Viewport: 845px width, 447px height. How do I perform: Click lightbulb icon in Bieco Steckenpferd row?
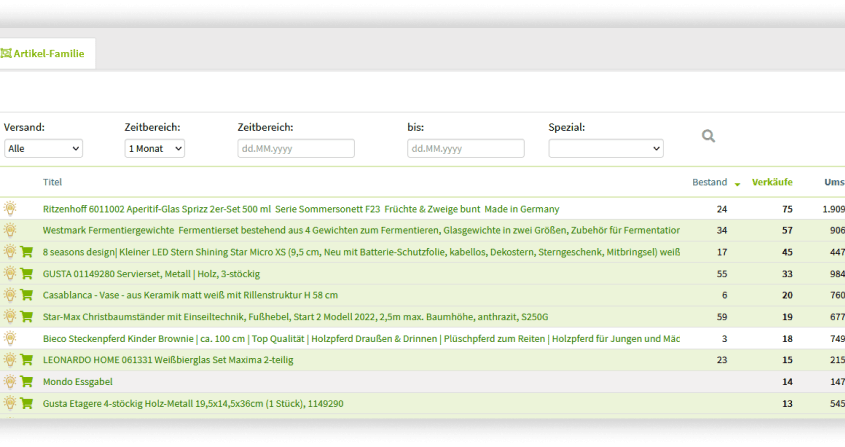coord(10,338)
